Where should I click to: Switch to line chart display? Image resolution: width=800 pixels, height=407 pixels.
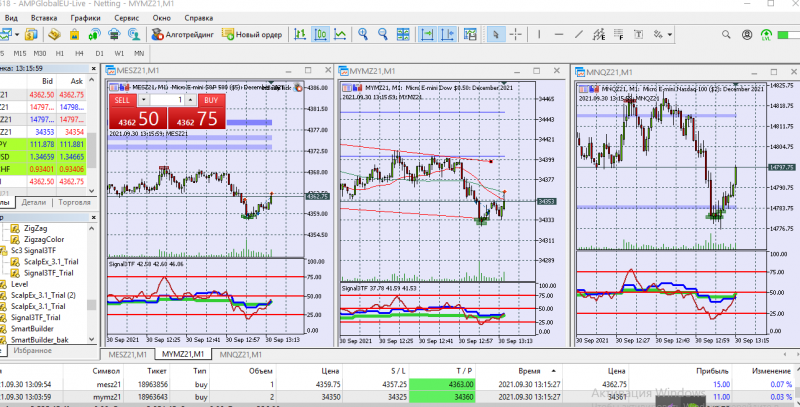pyautogui.click(x=341, y=35)
